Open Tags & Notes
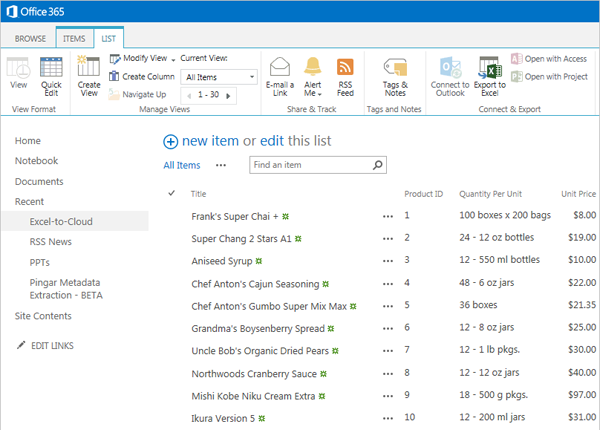Image resolution: width=600 pixels, height=430 pixels. (395, 75)
